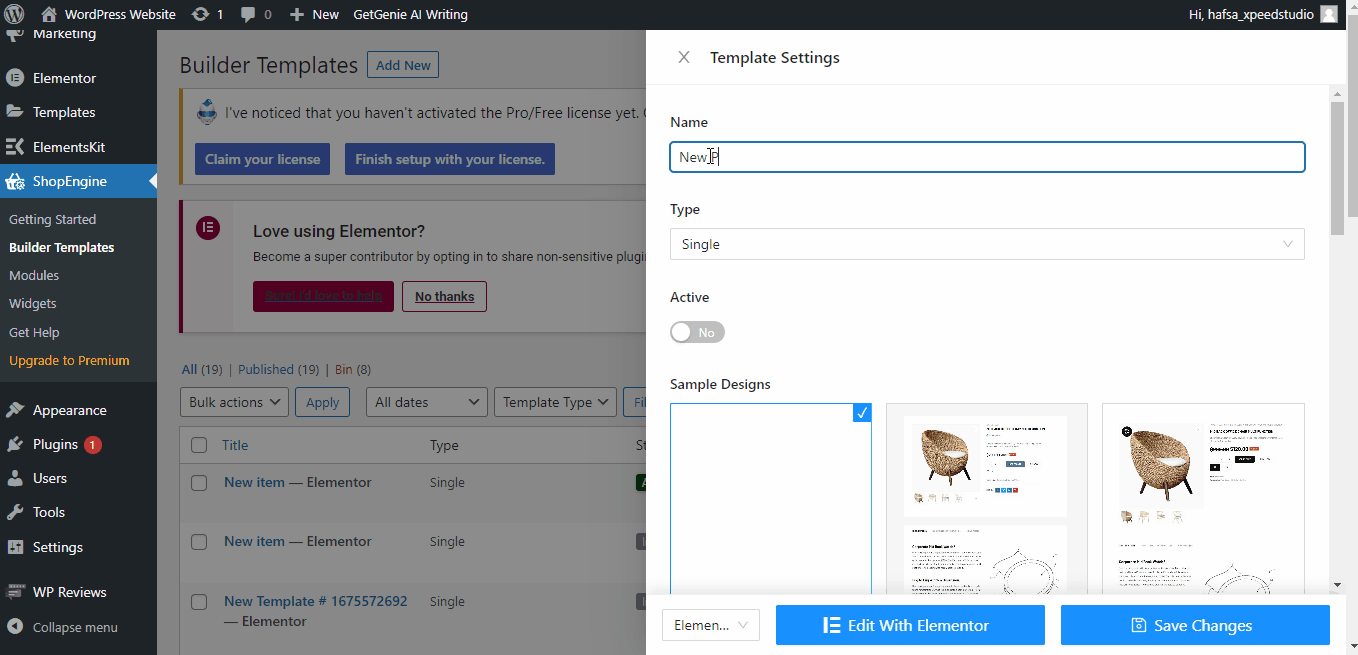This screenshot has width=1358, height=655.
Task: Click the Marketing sidebar icon
Action: [15, 36]
